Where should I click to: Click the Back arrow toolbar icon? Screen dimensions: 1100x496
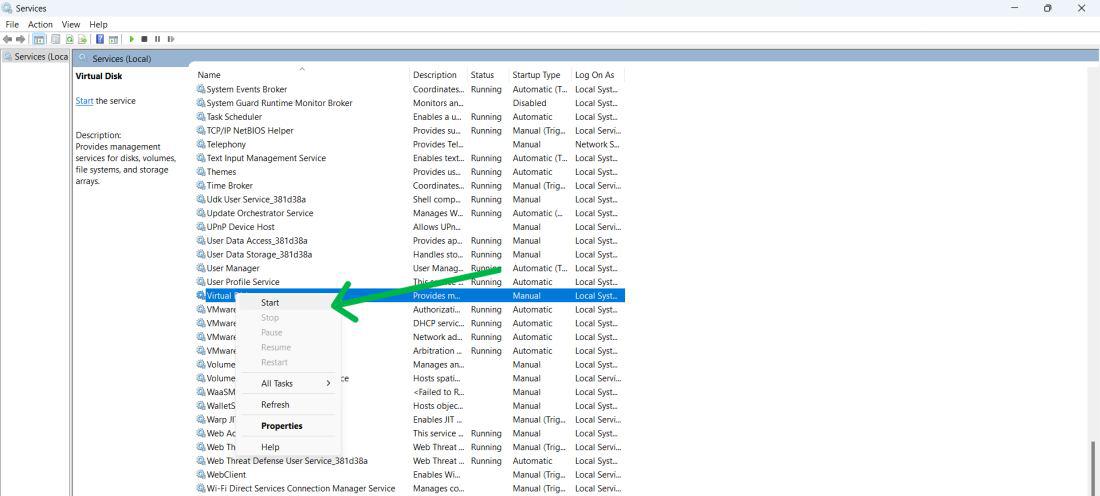pos(8,39)
